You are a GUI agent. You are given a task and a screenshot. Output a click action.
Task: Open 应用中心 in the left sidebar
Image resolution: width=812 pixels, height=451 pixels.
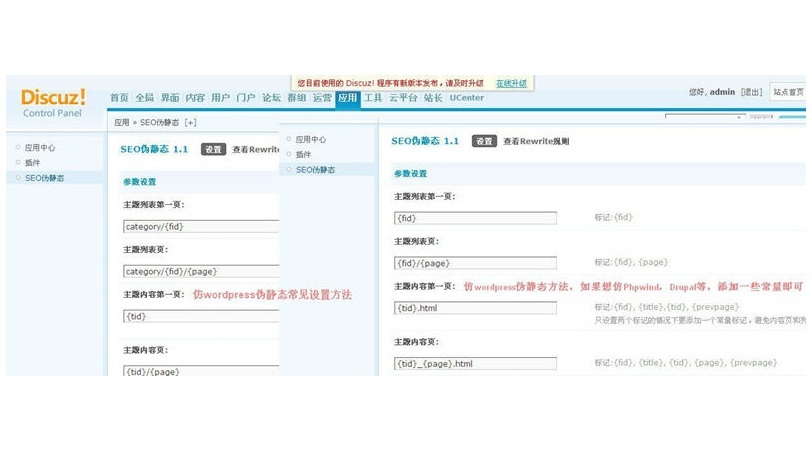pos(40,148)
